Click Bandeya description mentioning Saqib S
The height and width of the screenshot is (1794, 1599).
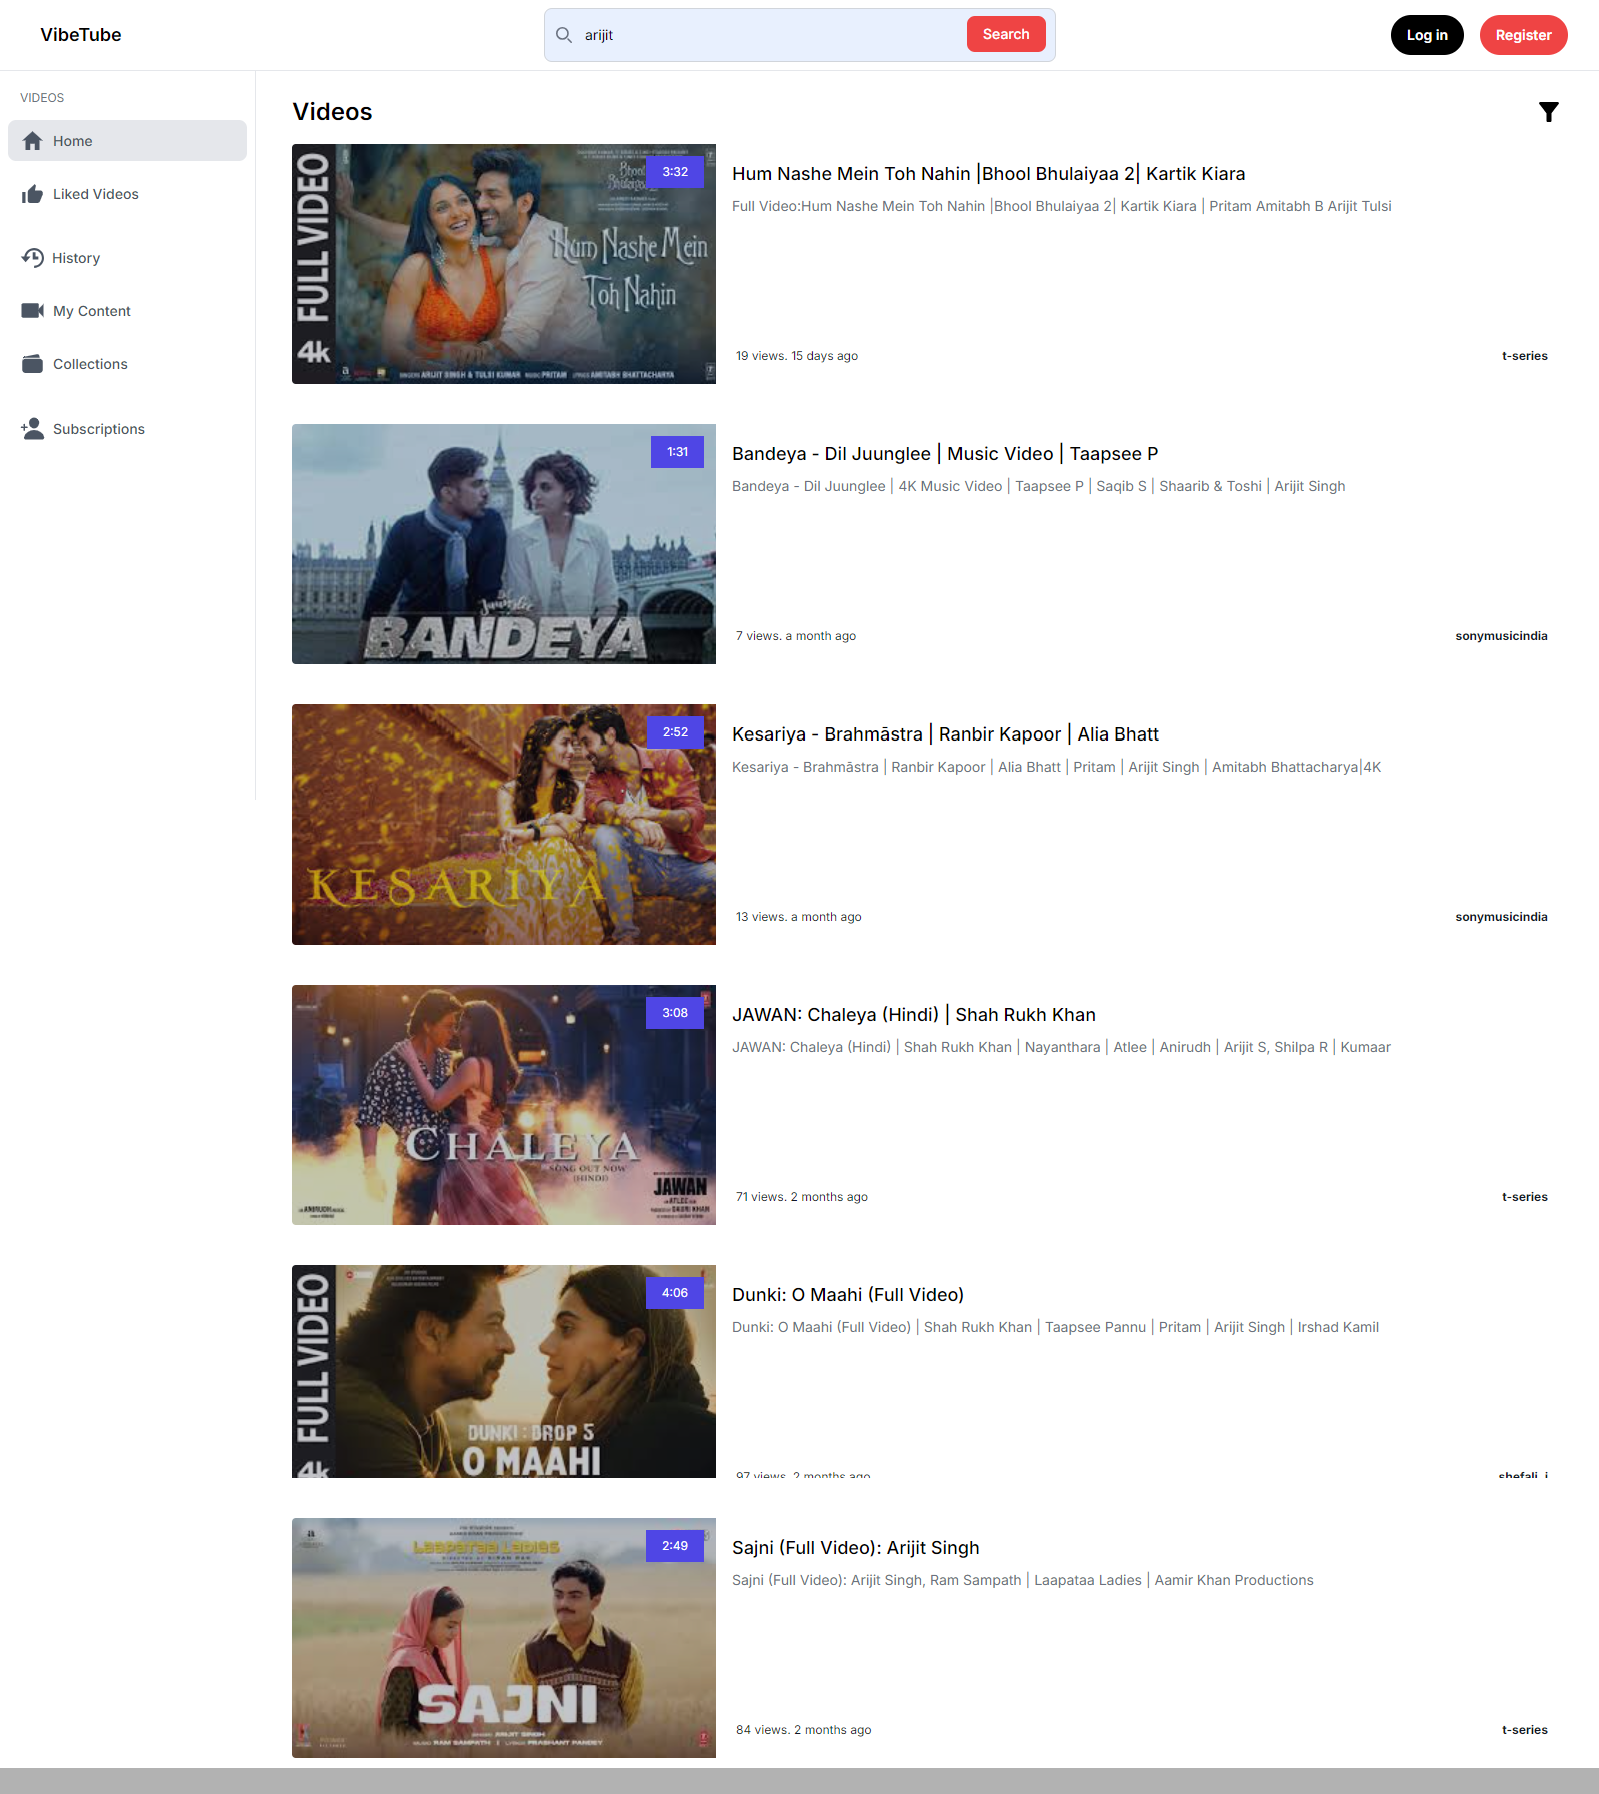1039,486
